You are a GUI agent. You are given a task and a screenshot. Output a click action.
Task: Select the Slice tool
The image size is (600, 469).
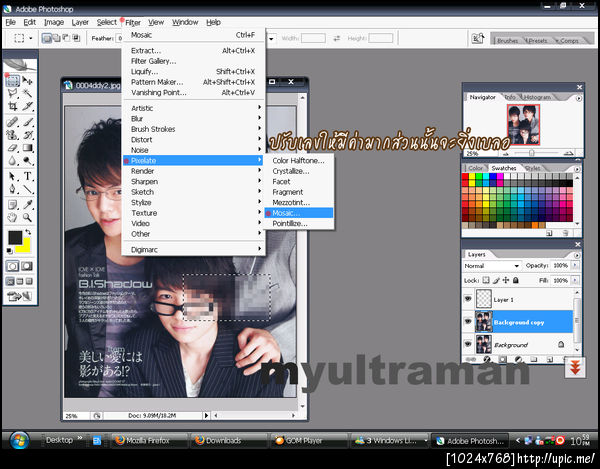[28, 106]
